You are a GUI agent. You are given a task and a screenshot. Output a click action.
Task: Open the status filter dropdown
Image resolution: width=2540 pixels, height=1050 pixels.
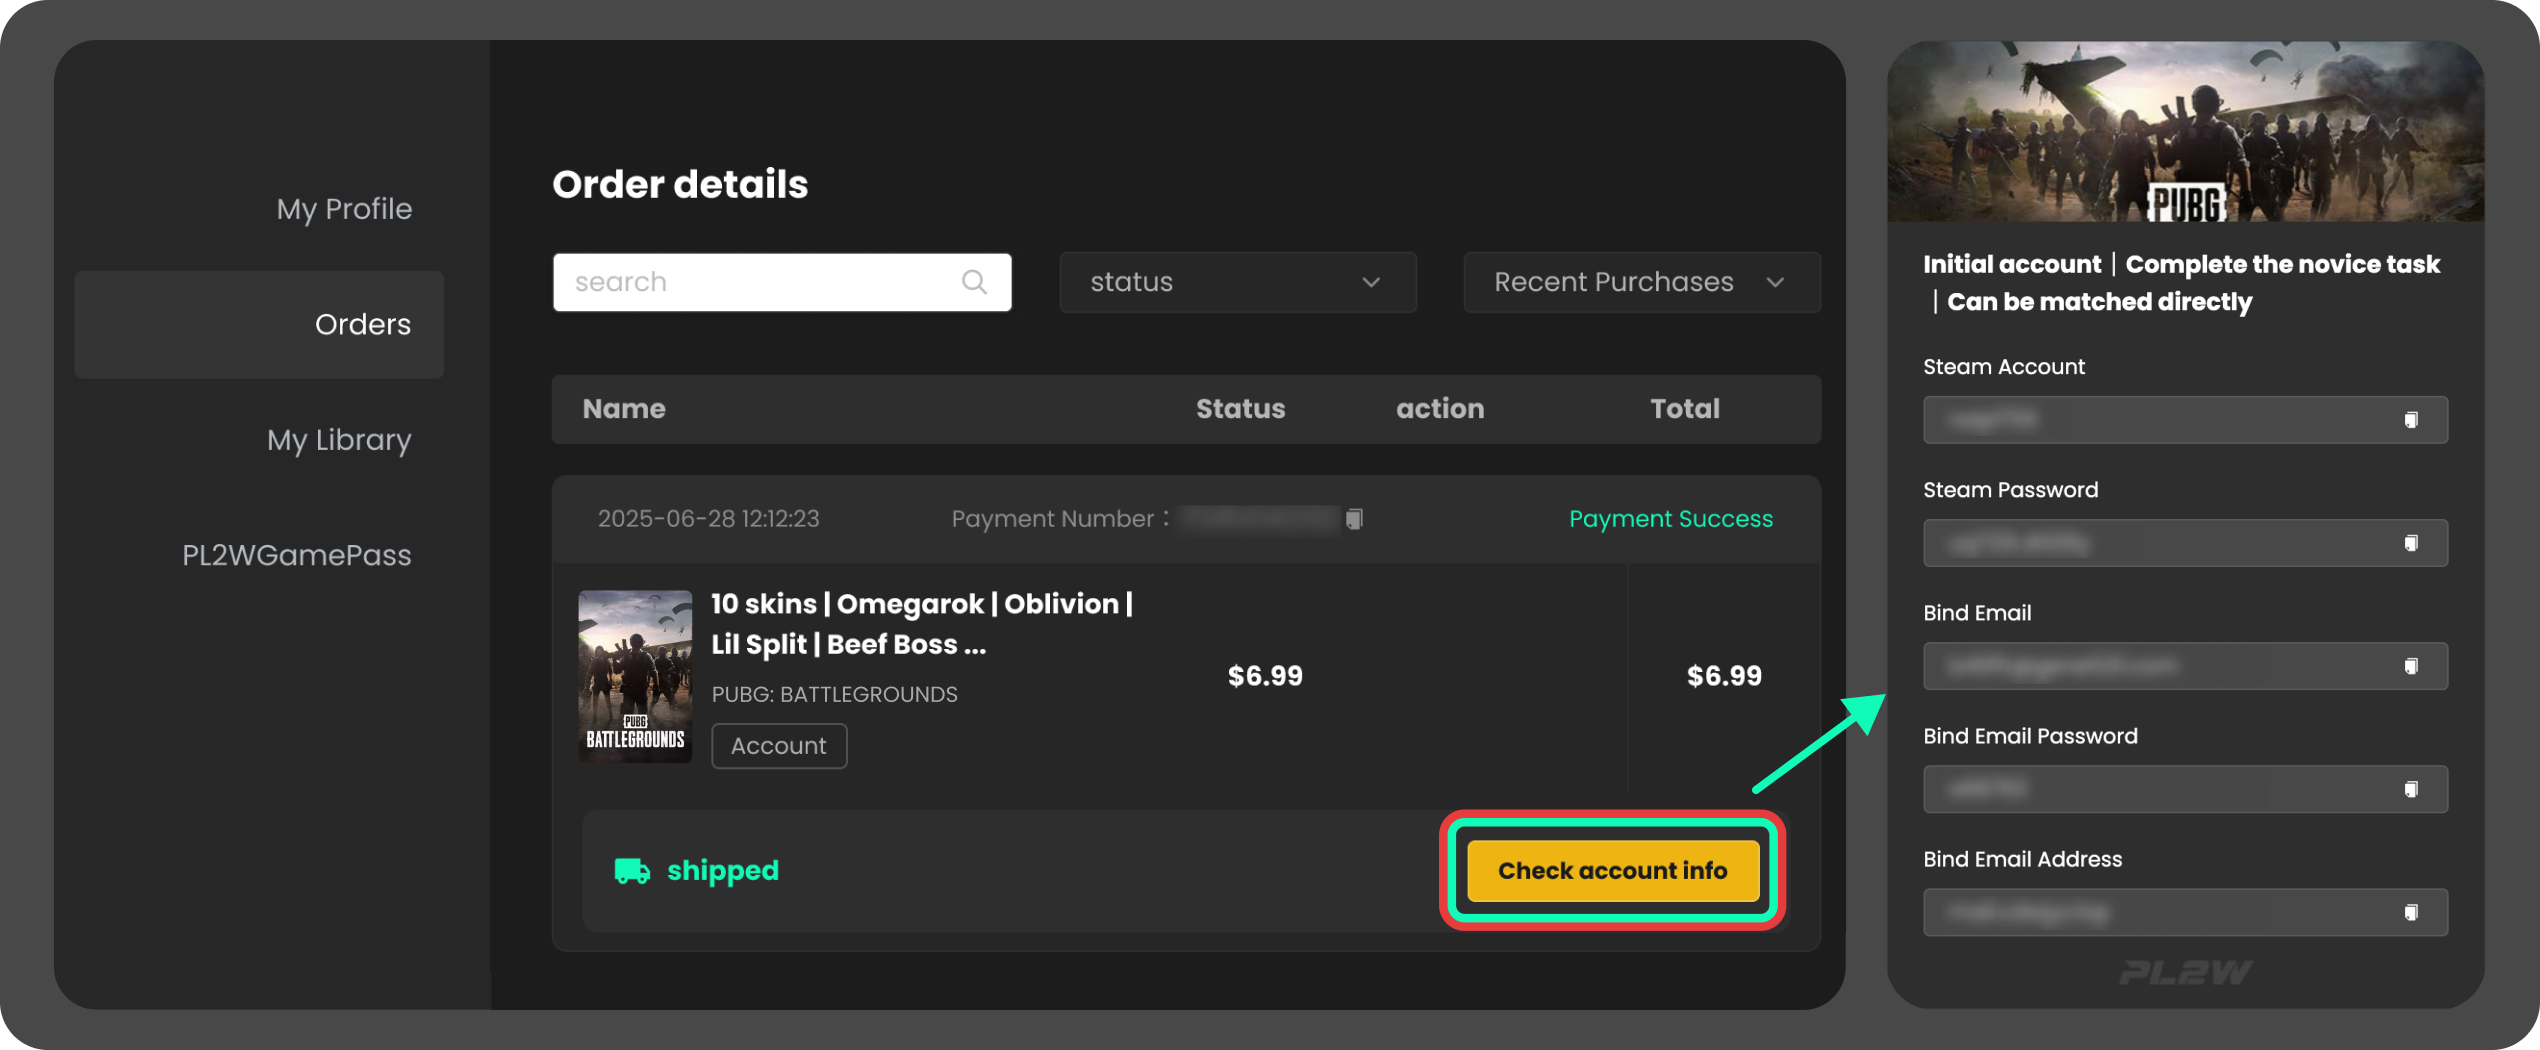1237,282
